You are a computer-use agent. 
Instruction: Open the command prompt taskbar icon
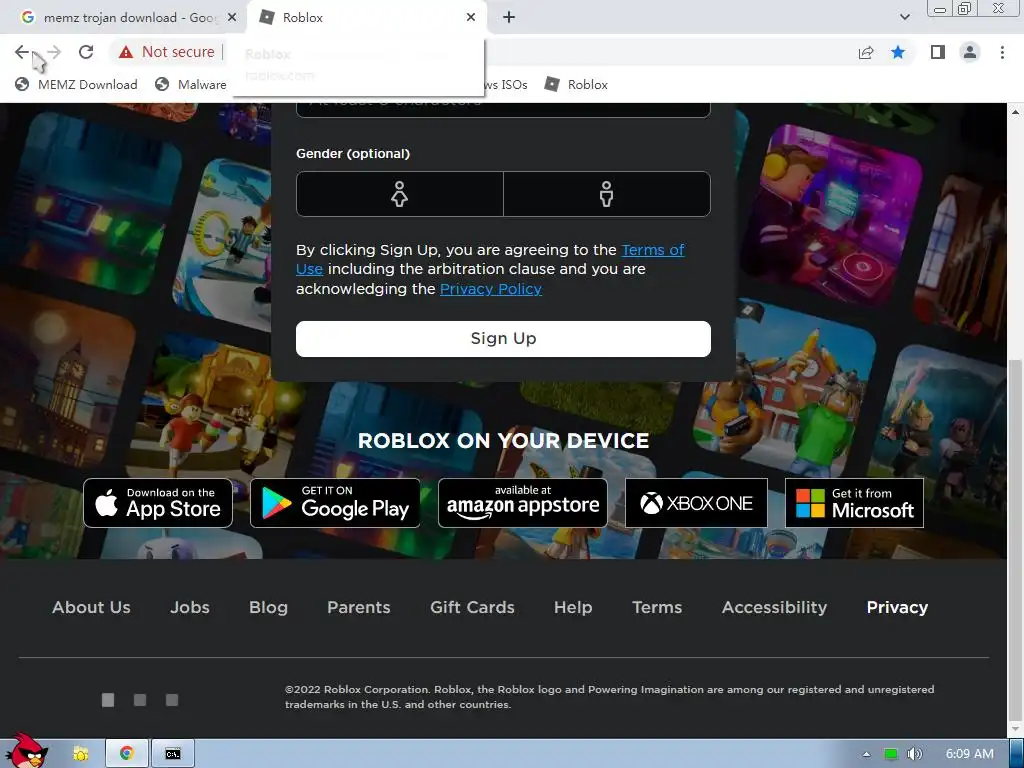pos(173,754)
